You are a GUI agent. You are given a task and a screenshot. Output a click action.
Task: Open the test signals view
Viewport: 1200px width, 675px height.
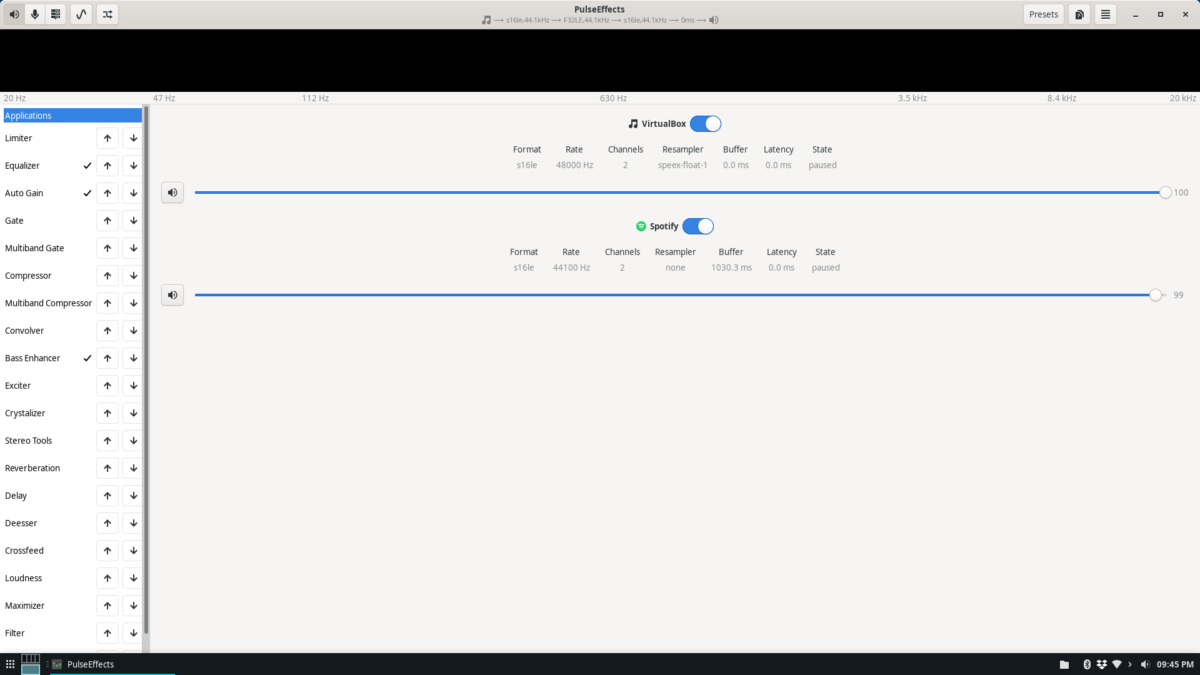[x=106, y=14]
